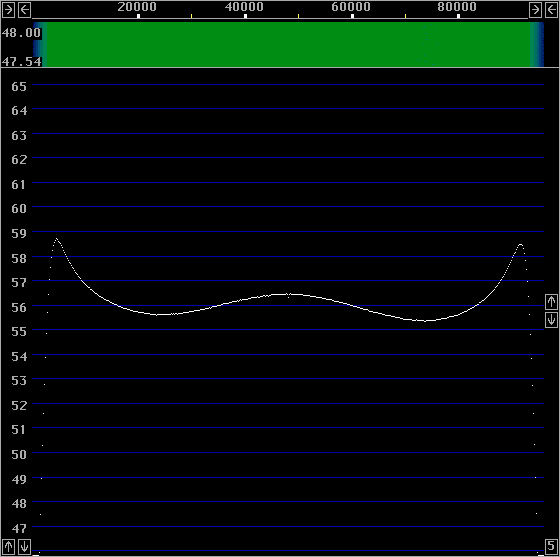Viewport: 560px width, 557px height.
Task: Click down-arrow icon on right edge near 55
Action: pos(551,320)
